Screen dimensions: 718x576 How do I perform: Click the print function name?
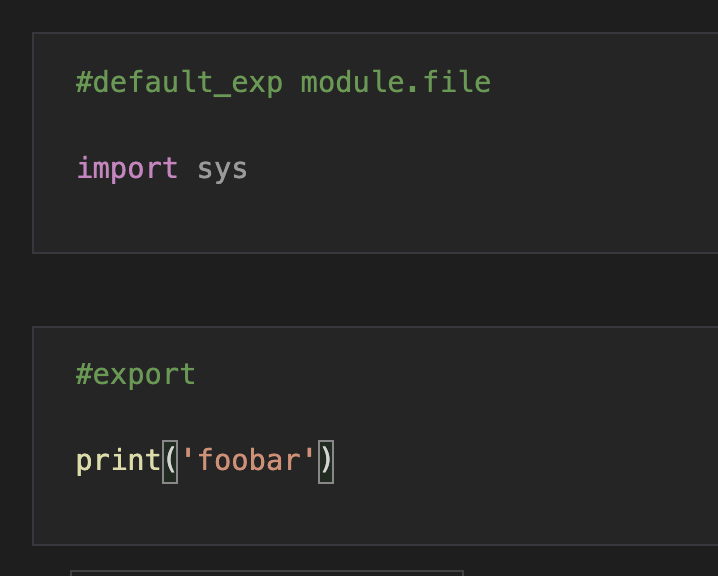[x=119, y=461]
